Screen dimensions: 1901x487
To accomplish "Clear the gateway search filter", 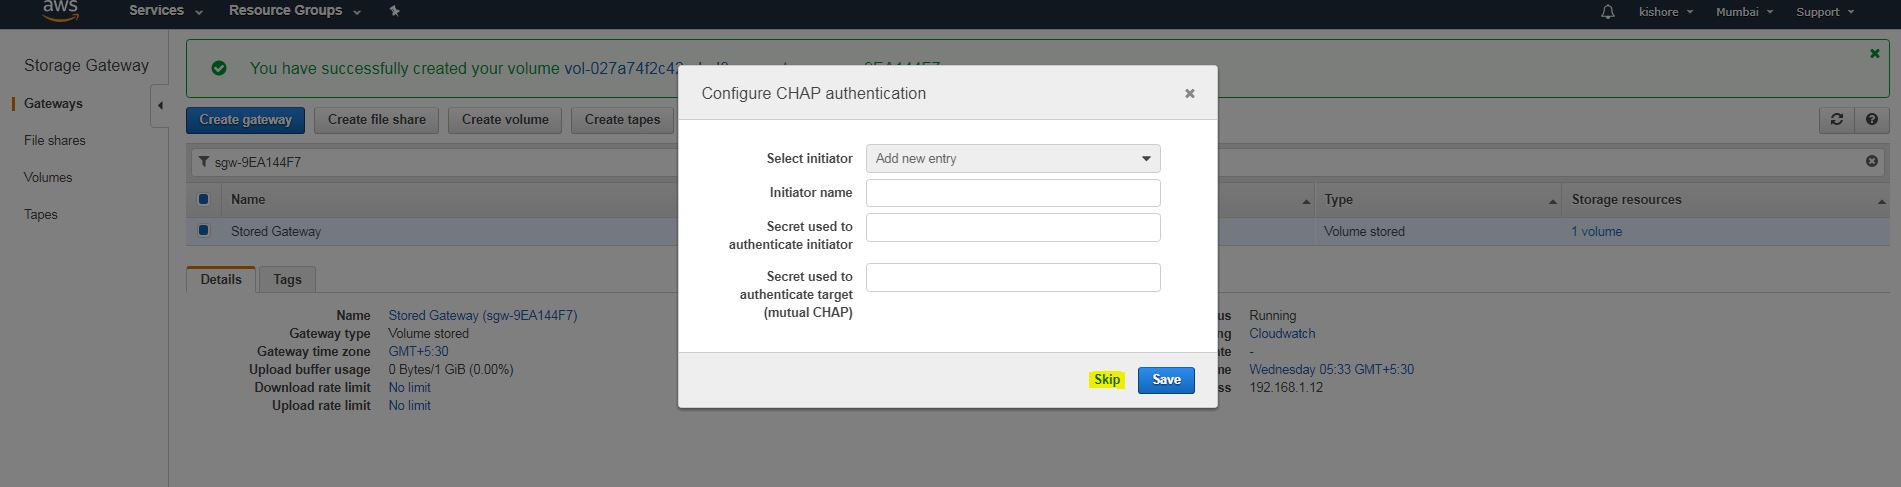I will tap(1872, 161).
